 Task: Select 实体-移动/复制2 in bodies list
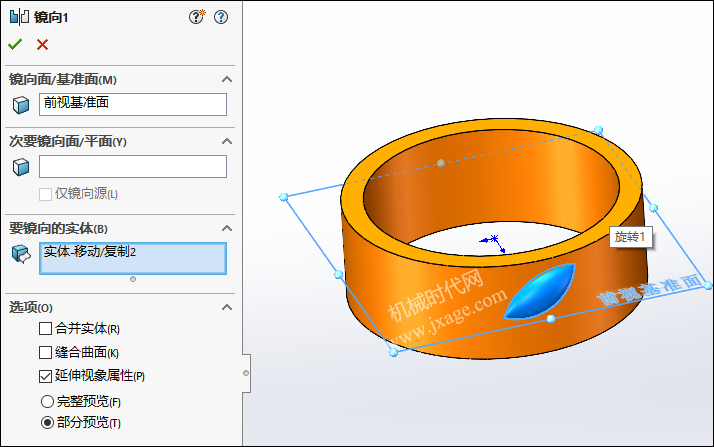point(90,252)
